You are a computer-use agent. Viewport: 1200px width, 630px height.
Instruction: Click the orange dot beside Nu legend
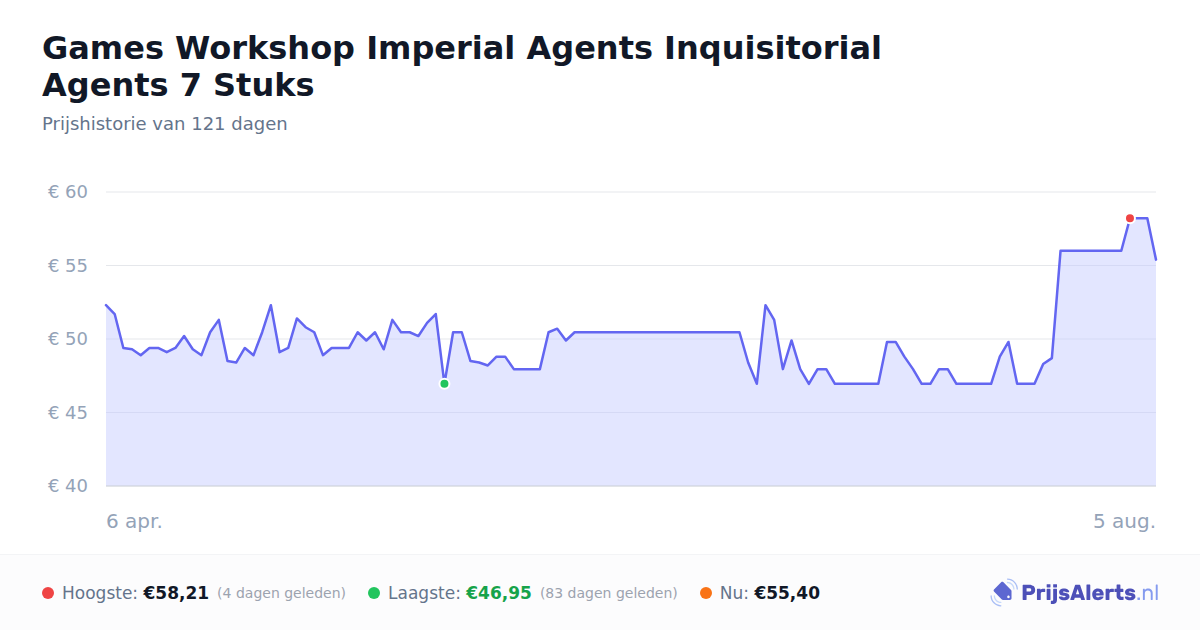[706, 593]
